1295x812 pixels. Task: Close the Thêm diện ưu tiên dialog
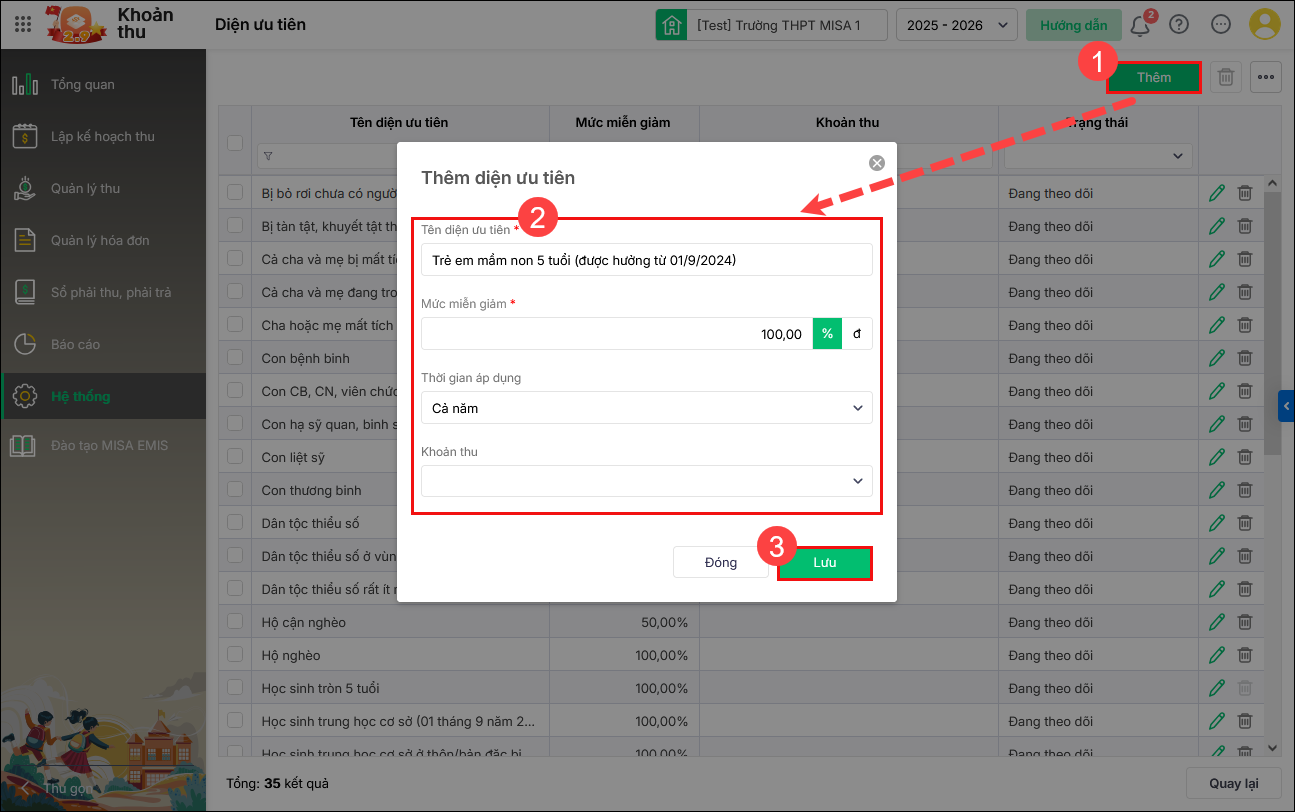pyautogui.click(x=877, y=163)
